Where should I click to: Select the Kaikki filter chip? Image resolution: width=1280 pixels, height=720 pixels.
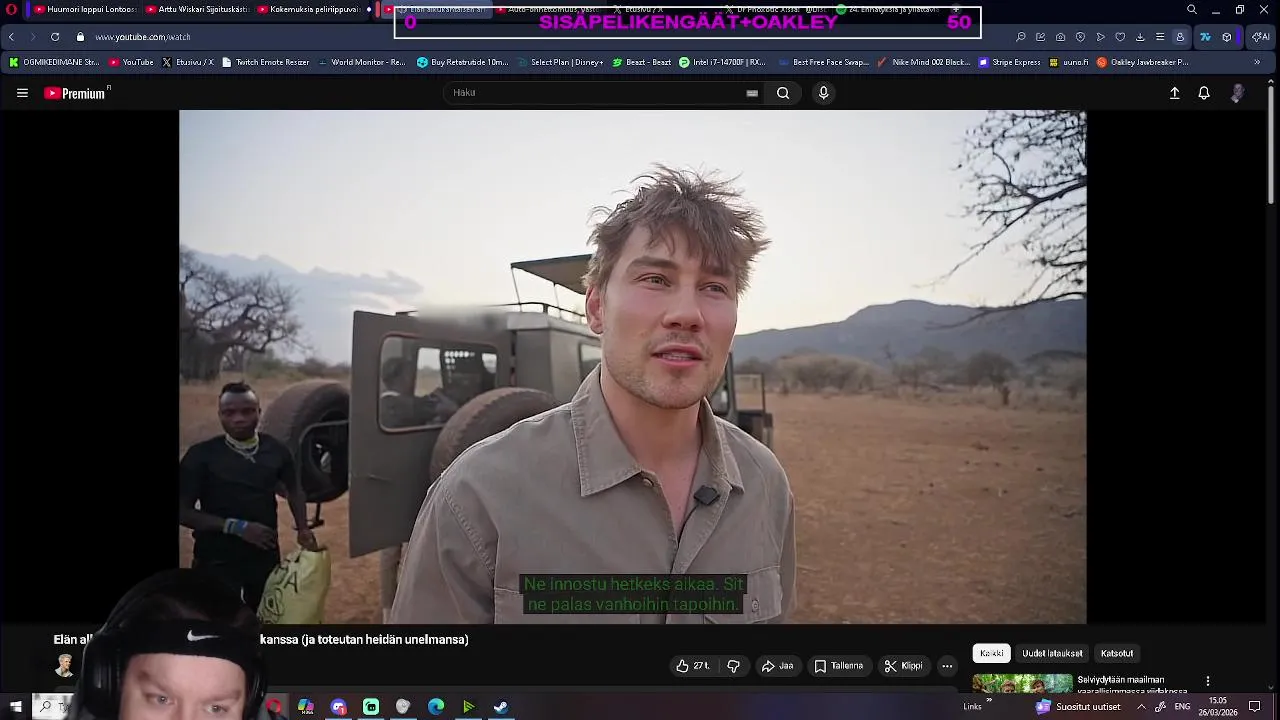pyautogui.click(x=992, y=653)
